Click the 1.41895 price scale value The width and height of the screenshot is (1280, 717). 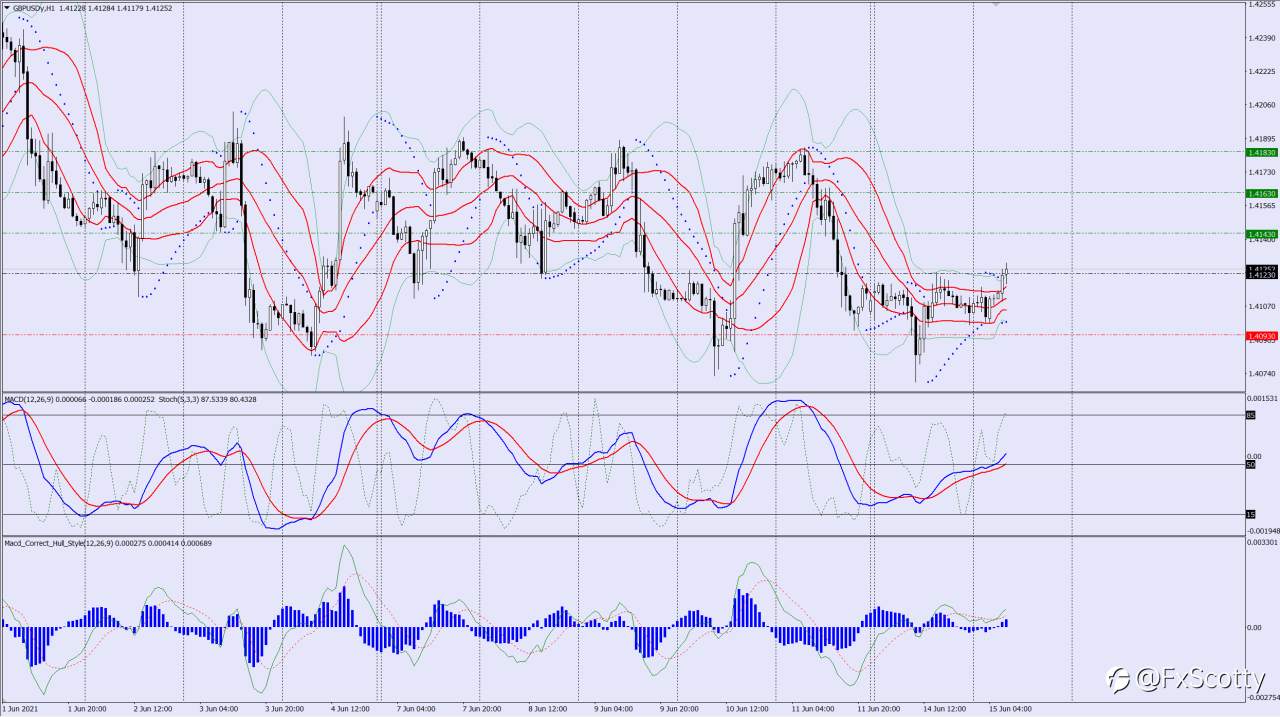pyautogui.click(x=1262, y=138)
